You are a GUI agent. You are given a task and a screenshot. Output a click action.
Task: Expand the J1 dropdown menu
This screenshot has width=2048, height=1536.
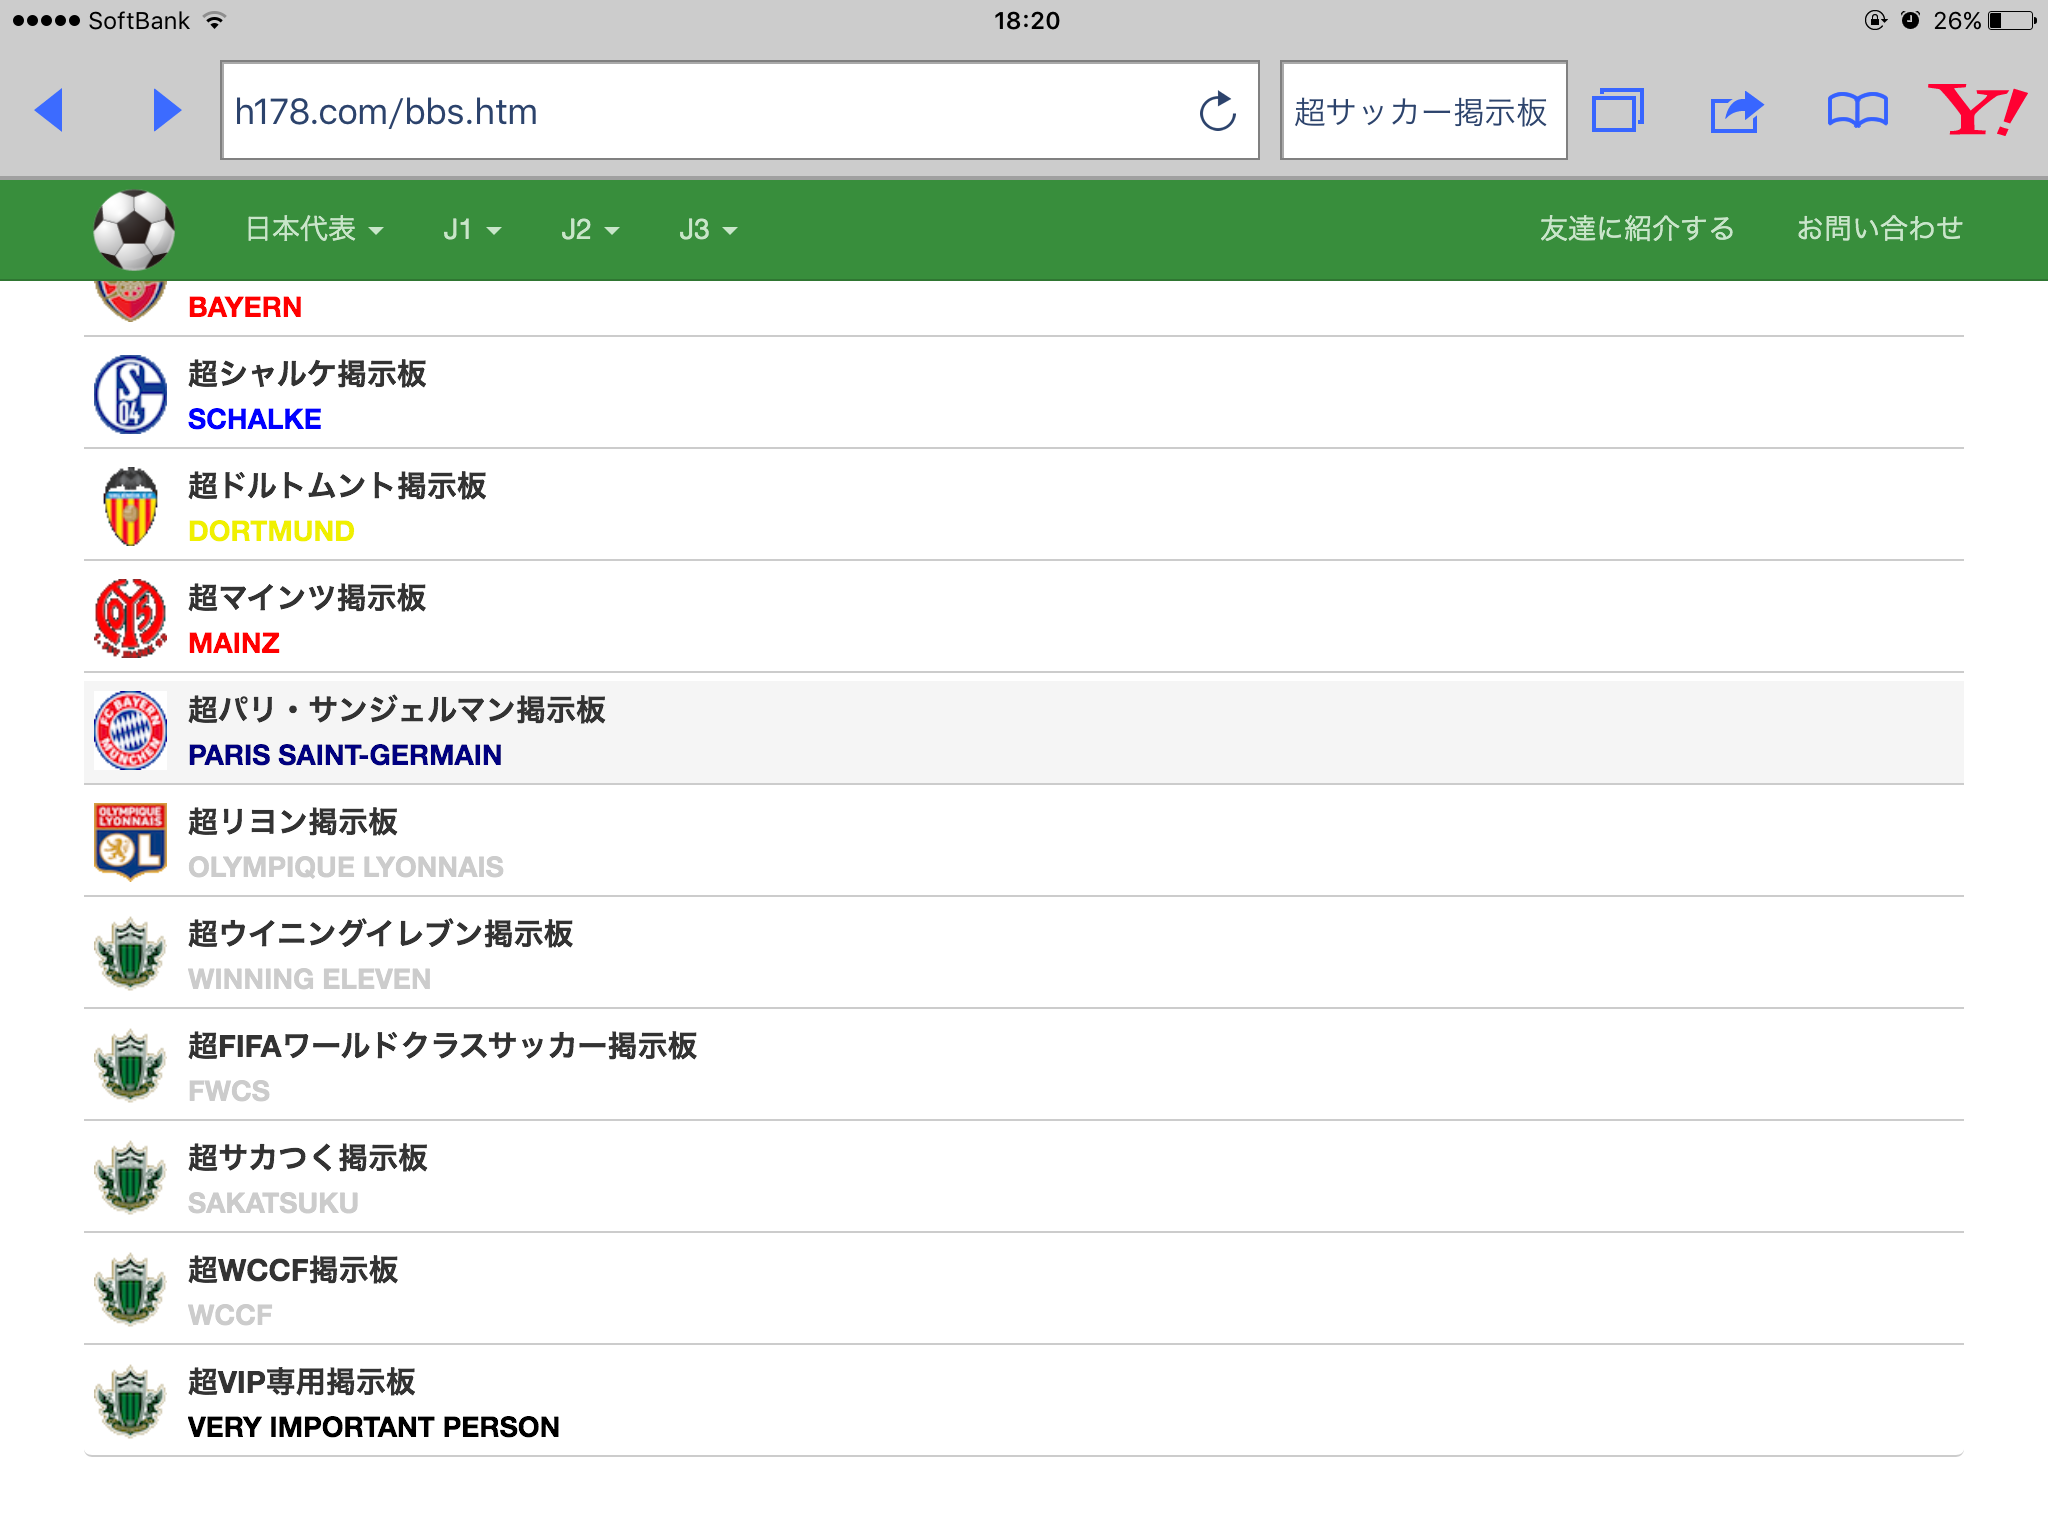(472, 229)
